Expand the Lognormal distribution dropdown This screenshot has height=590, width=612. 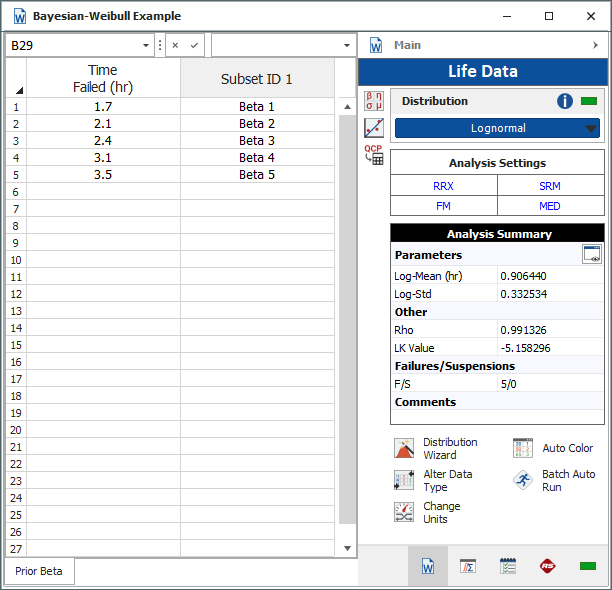pyautogui.click(x=591, y=128)
